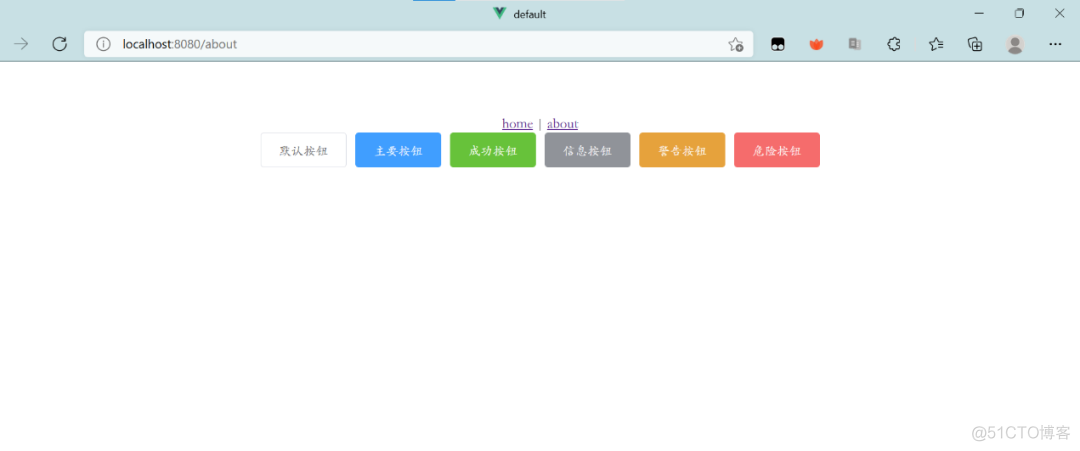Click the browser forward arrow
1080x451 pixels.
click(x=21, y=44)
